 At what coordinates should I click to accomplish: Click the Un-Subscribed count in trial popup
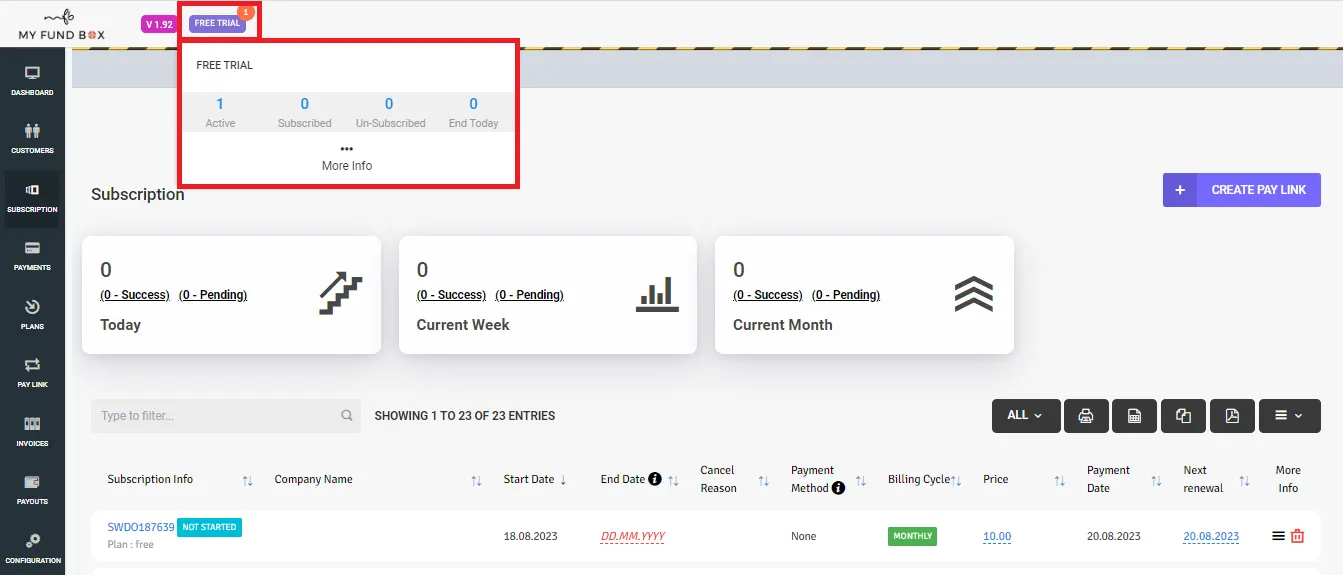389,104
